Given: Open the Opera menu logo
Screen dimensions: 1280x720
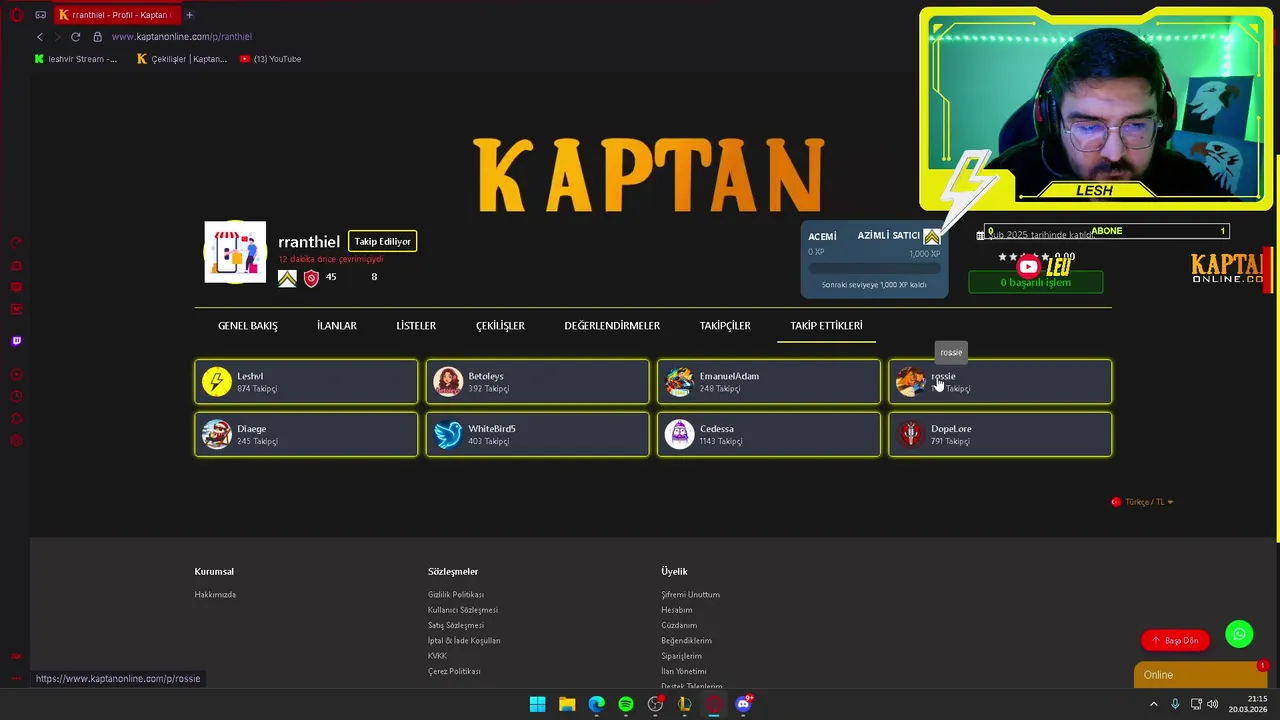Looking at the screenshot, I should click(16, 15).
